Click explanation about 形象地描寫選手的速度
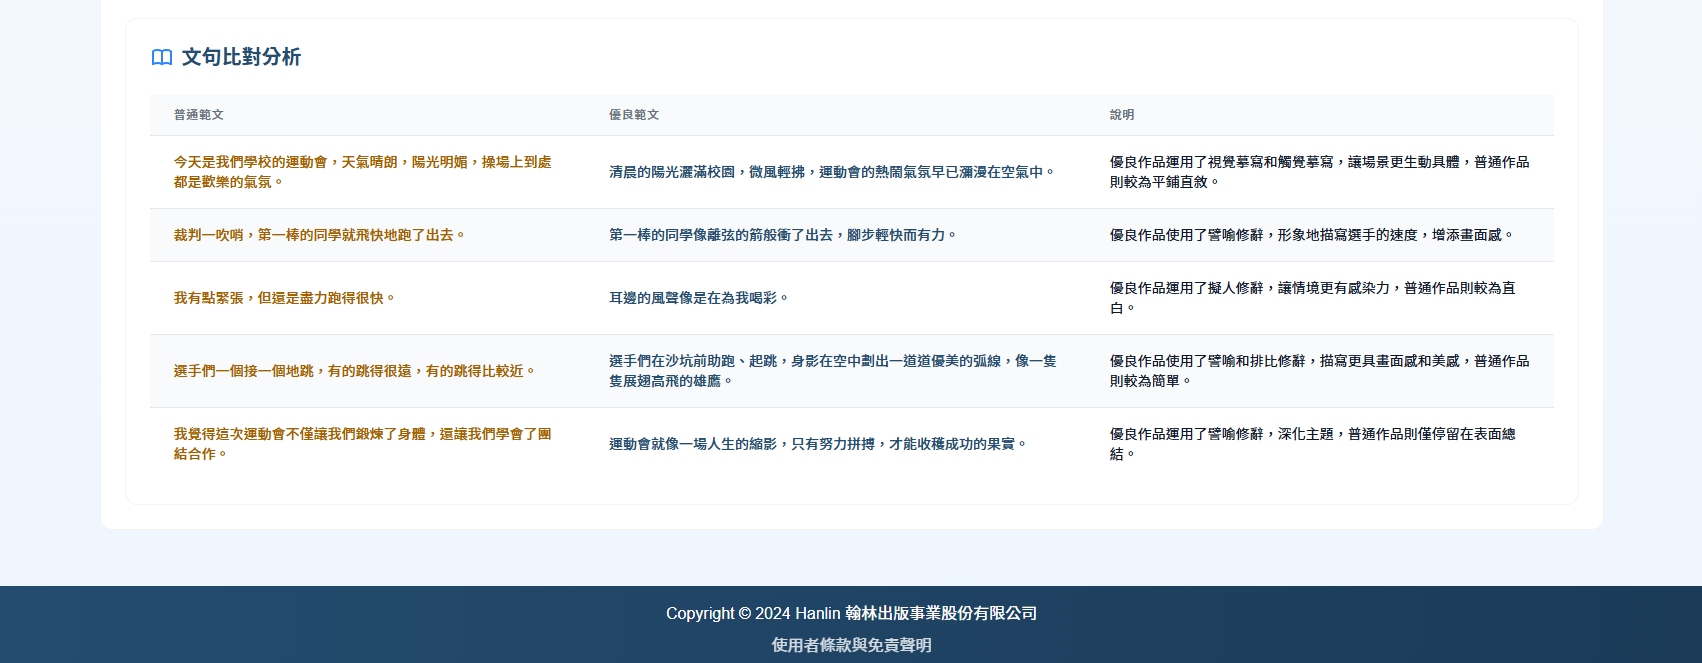This screenshot has height=663, width=1702. click(1311, 235)
